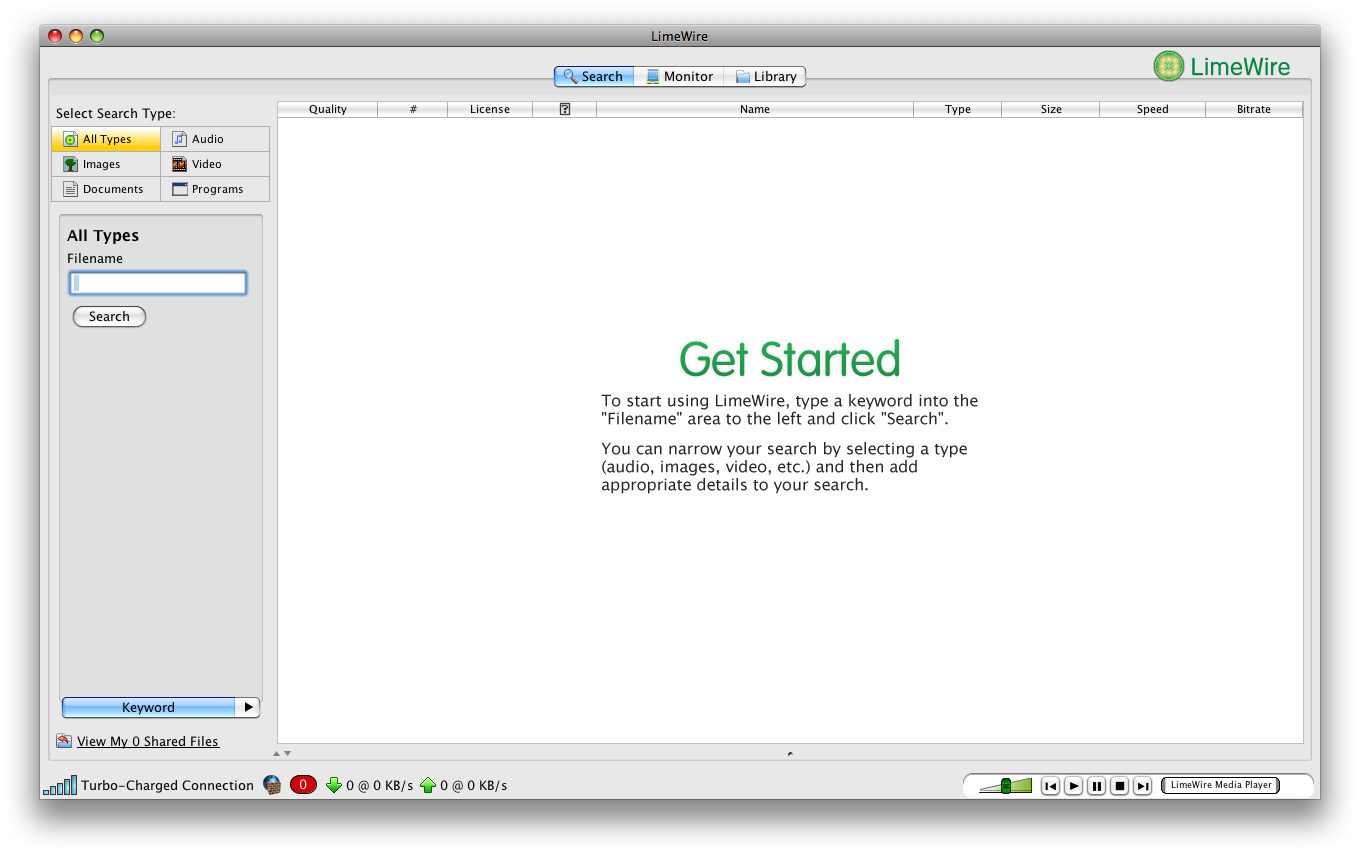Screen dimensions: 1360x854
Task: Sort by the # column header
Action: click(x=413, y=109)
